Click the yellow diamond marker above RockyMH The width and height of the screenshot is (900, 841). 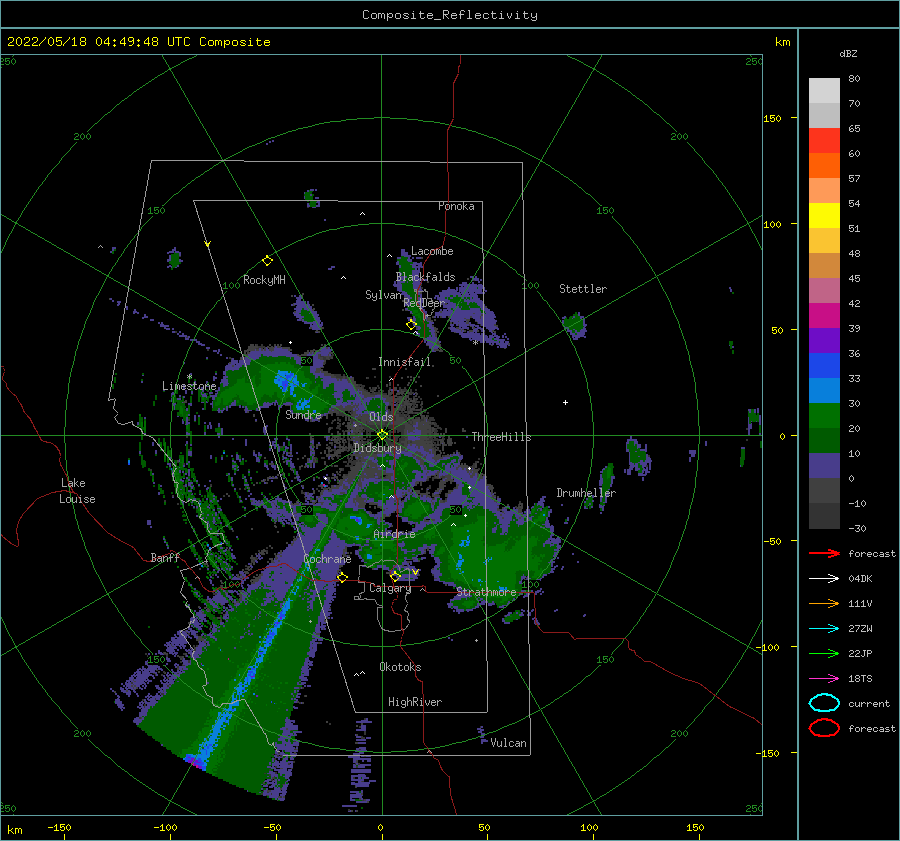267,261
